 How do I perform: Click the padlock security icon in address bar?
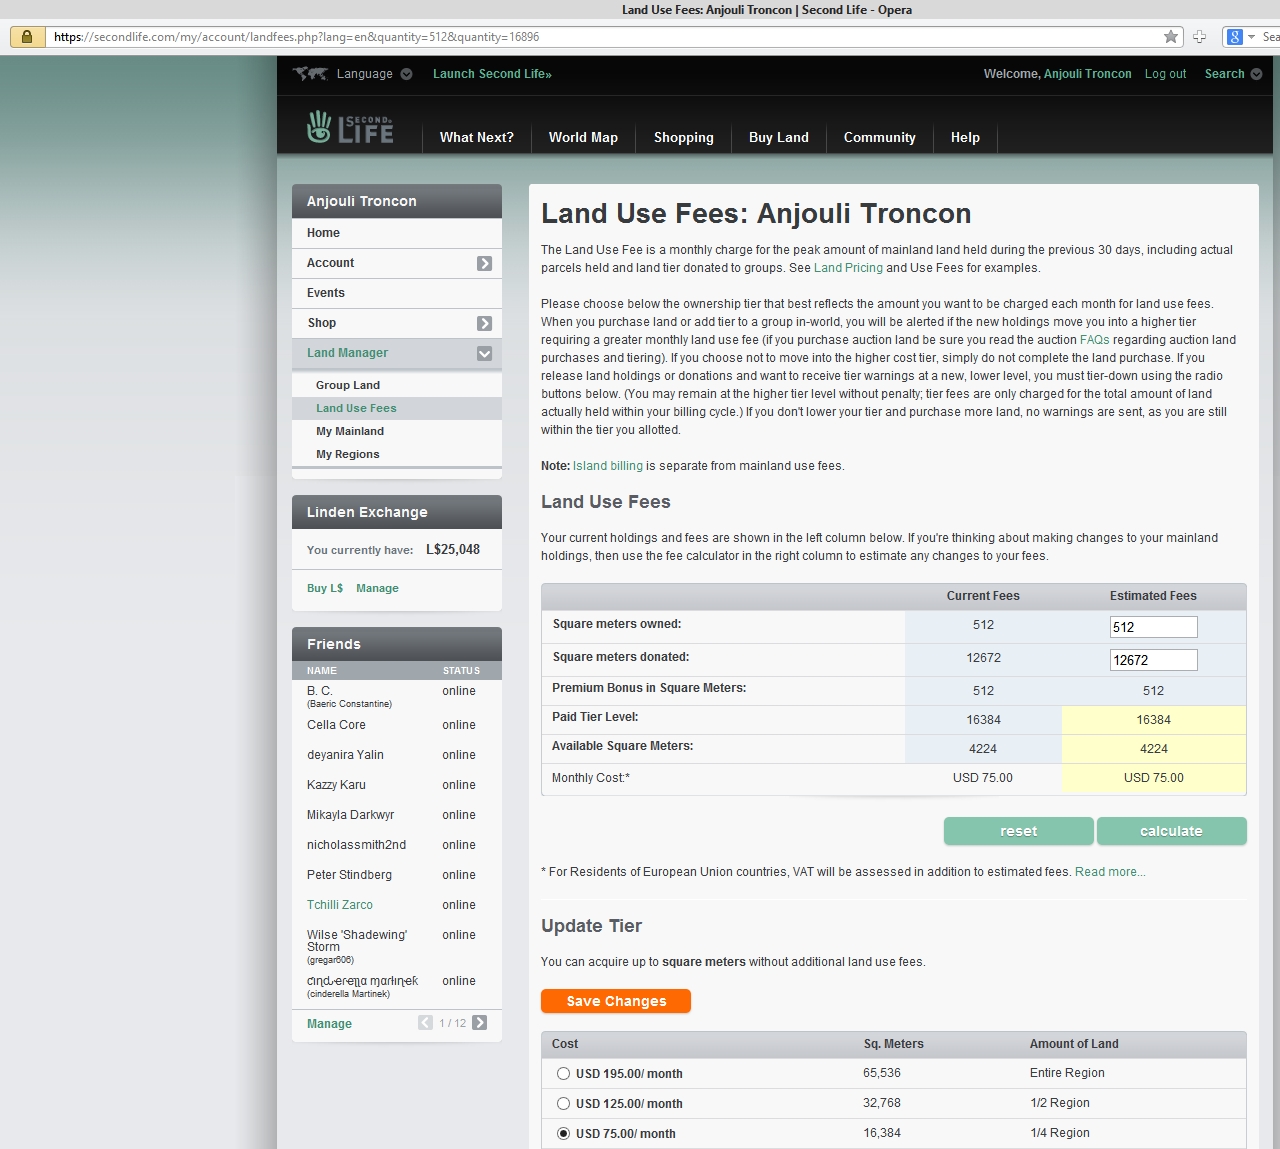(27, 37)
